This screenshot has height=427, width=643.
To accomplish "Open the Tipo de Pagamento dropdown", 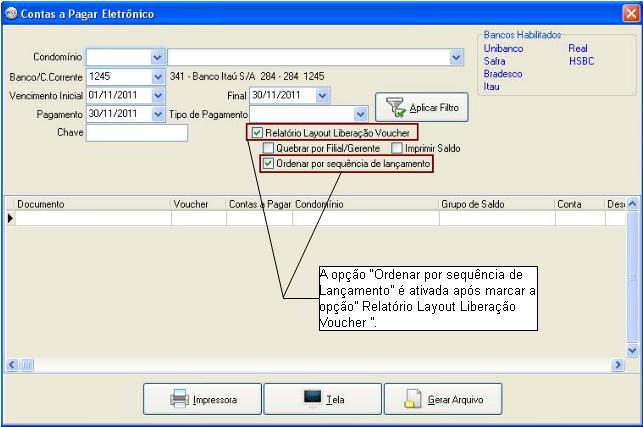I will point(361,115).
